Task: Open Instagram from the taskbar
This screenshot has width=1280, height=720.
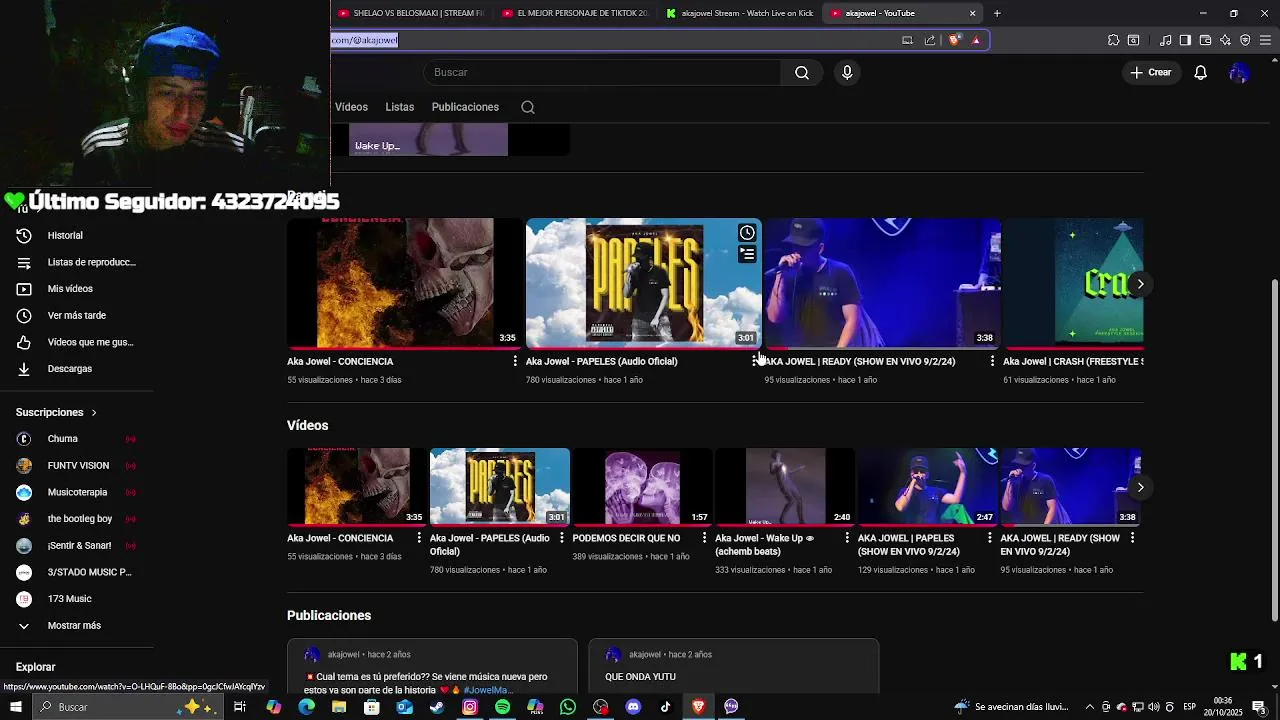Action: (470, 707)
